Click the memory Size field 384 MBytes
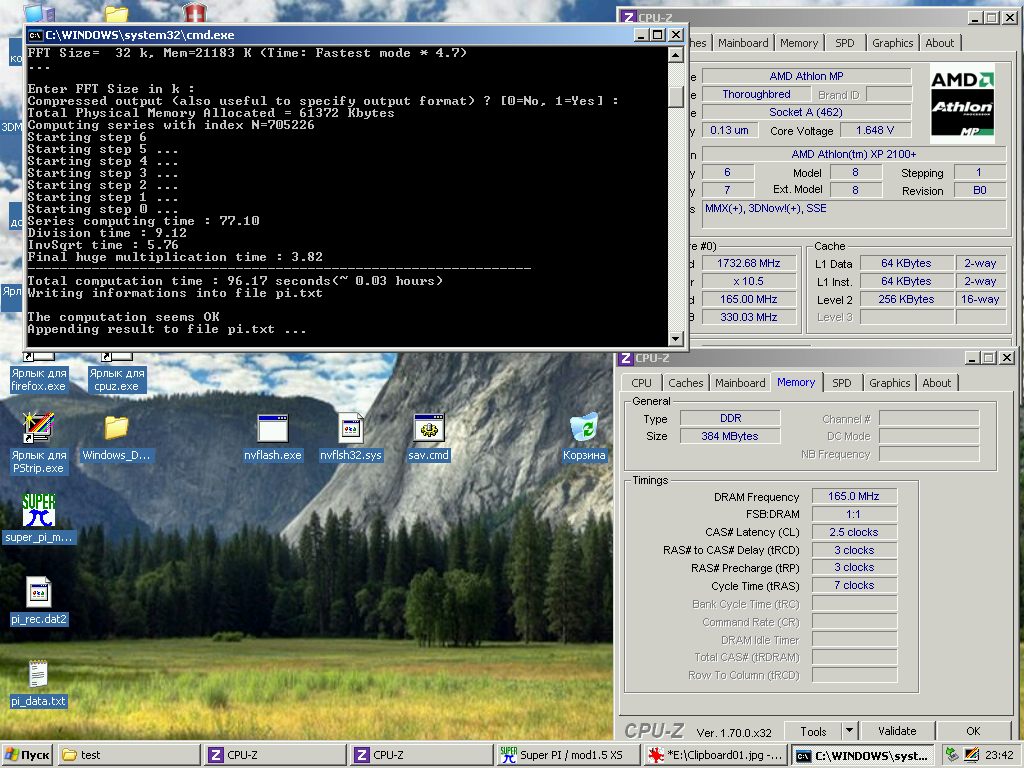The width and height of the screenshot is (1024, 768). (730, 436)
